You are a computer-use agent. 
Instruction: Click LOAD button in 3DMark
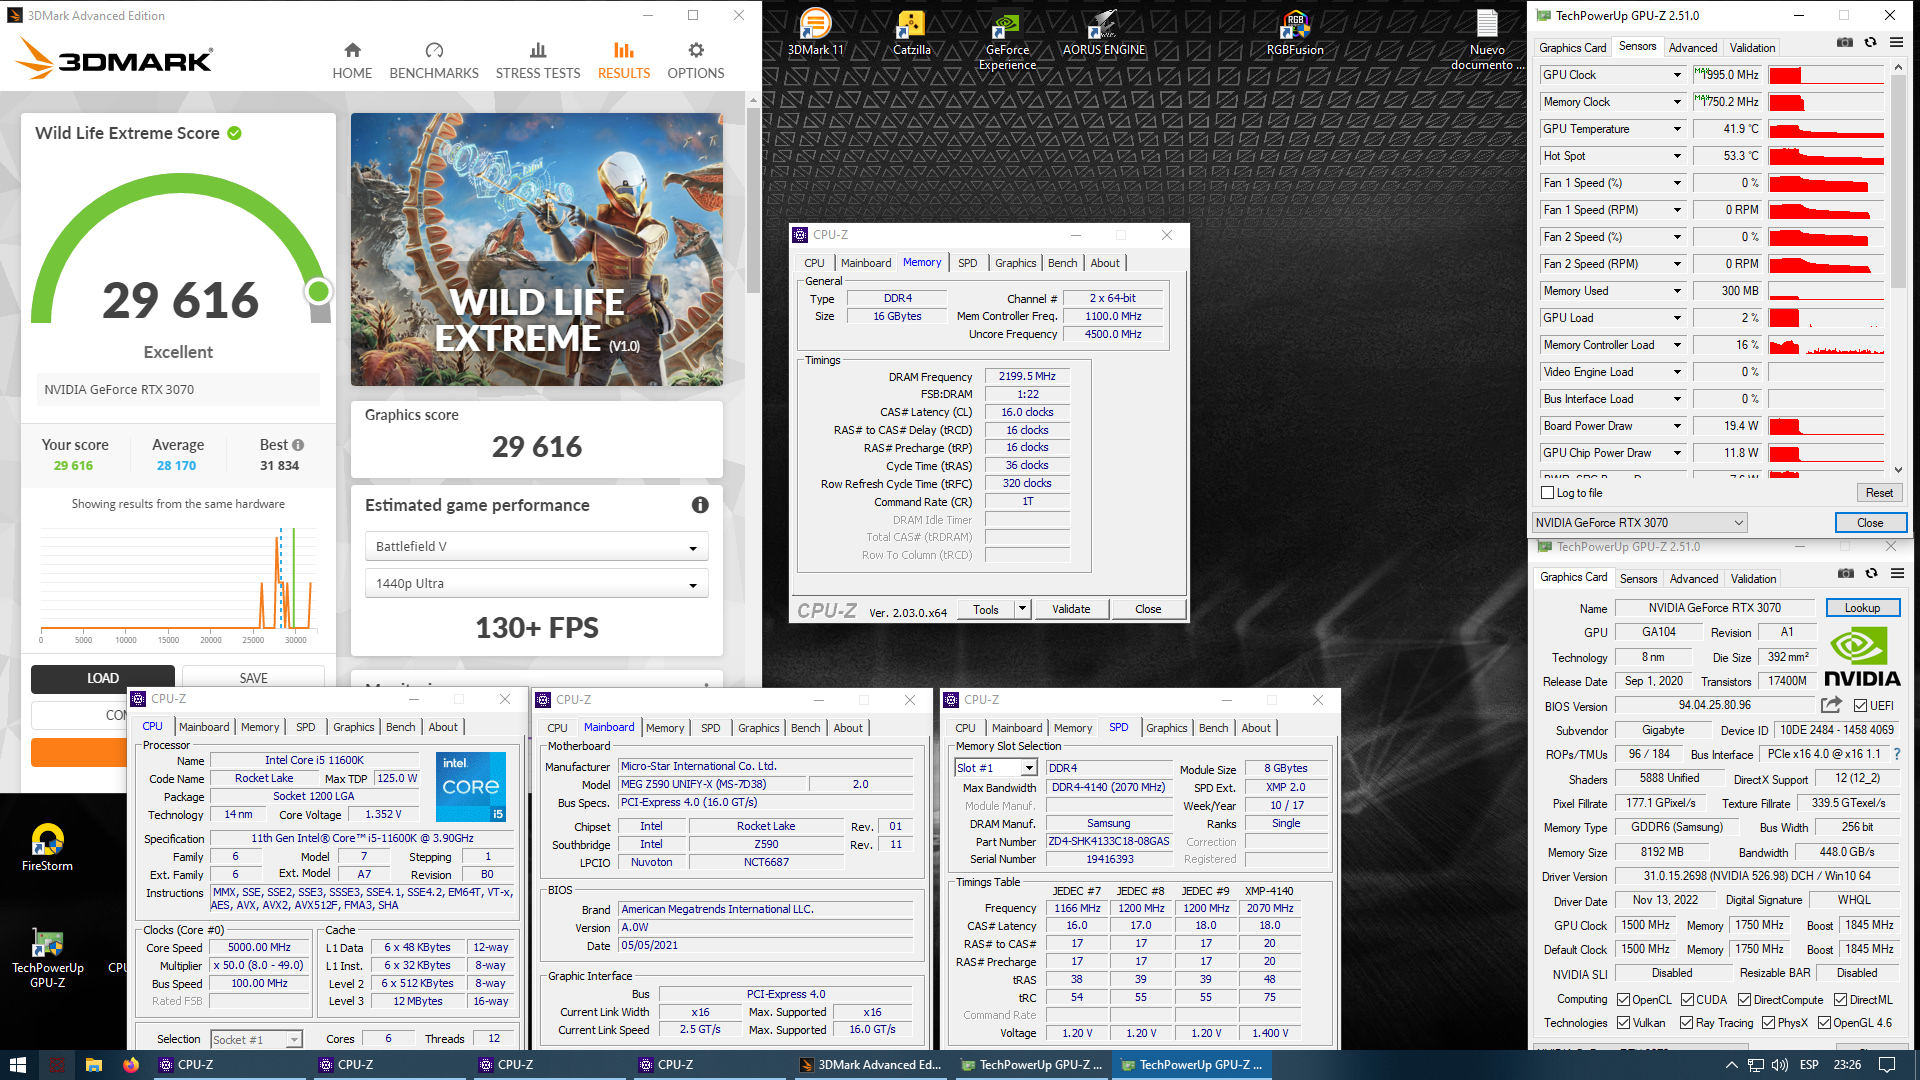point(102,678)
